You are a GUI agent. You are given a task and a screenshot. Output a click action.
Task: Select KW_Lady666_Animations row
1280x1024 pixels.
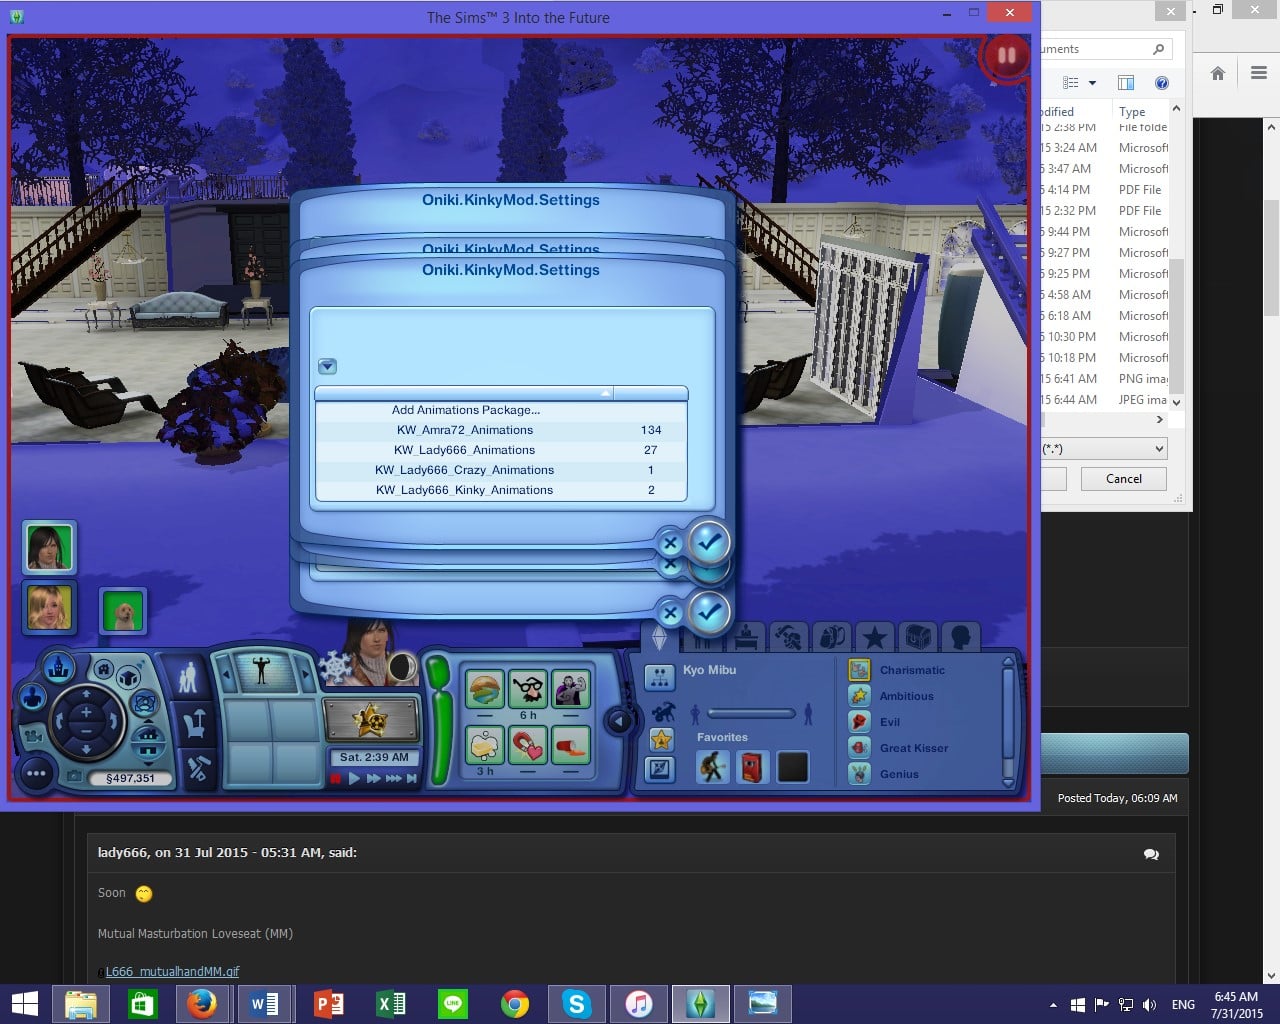click(501, 450)
